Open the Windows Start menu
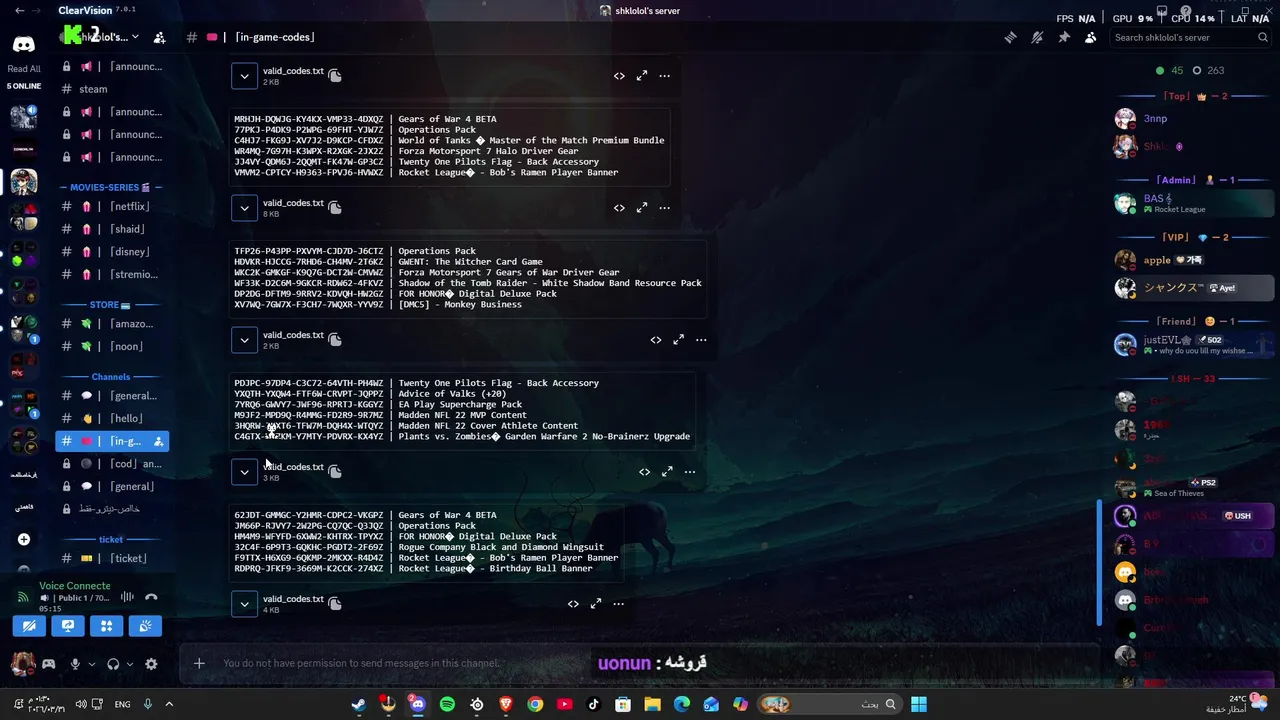This screenshot has width=1280, height=720. point(919,704)
